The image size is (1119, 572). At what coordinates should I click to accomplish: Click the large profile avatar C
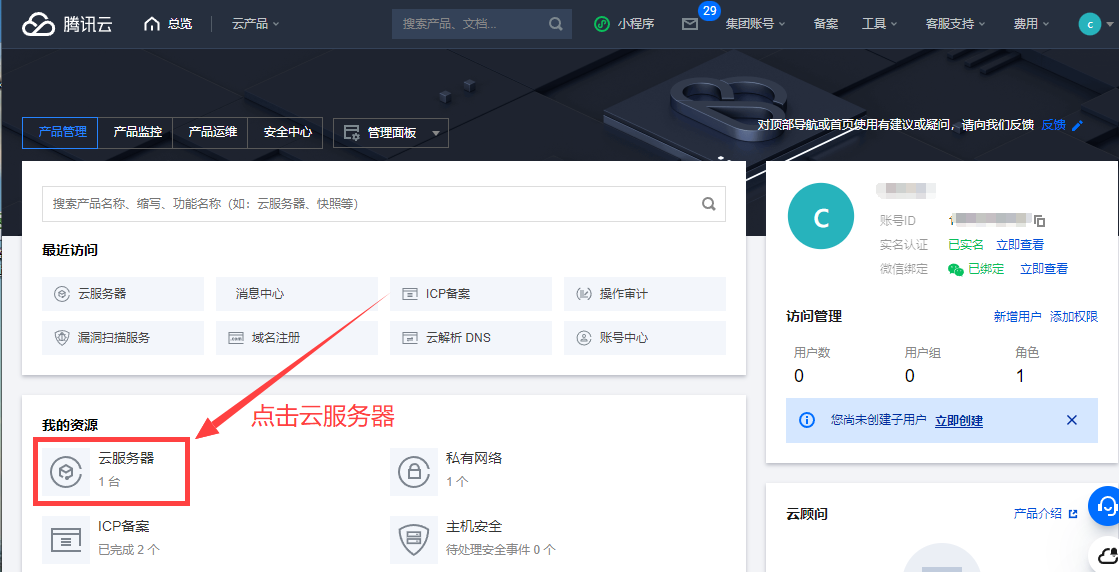821,216
